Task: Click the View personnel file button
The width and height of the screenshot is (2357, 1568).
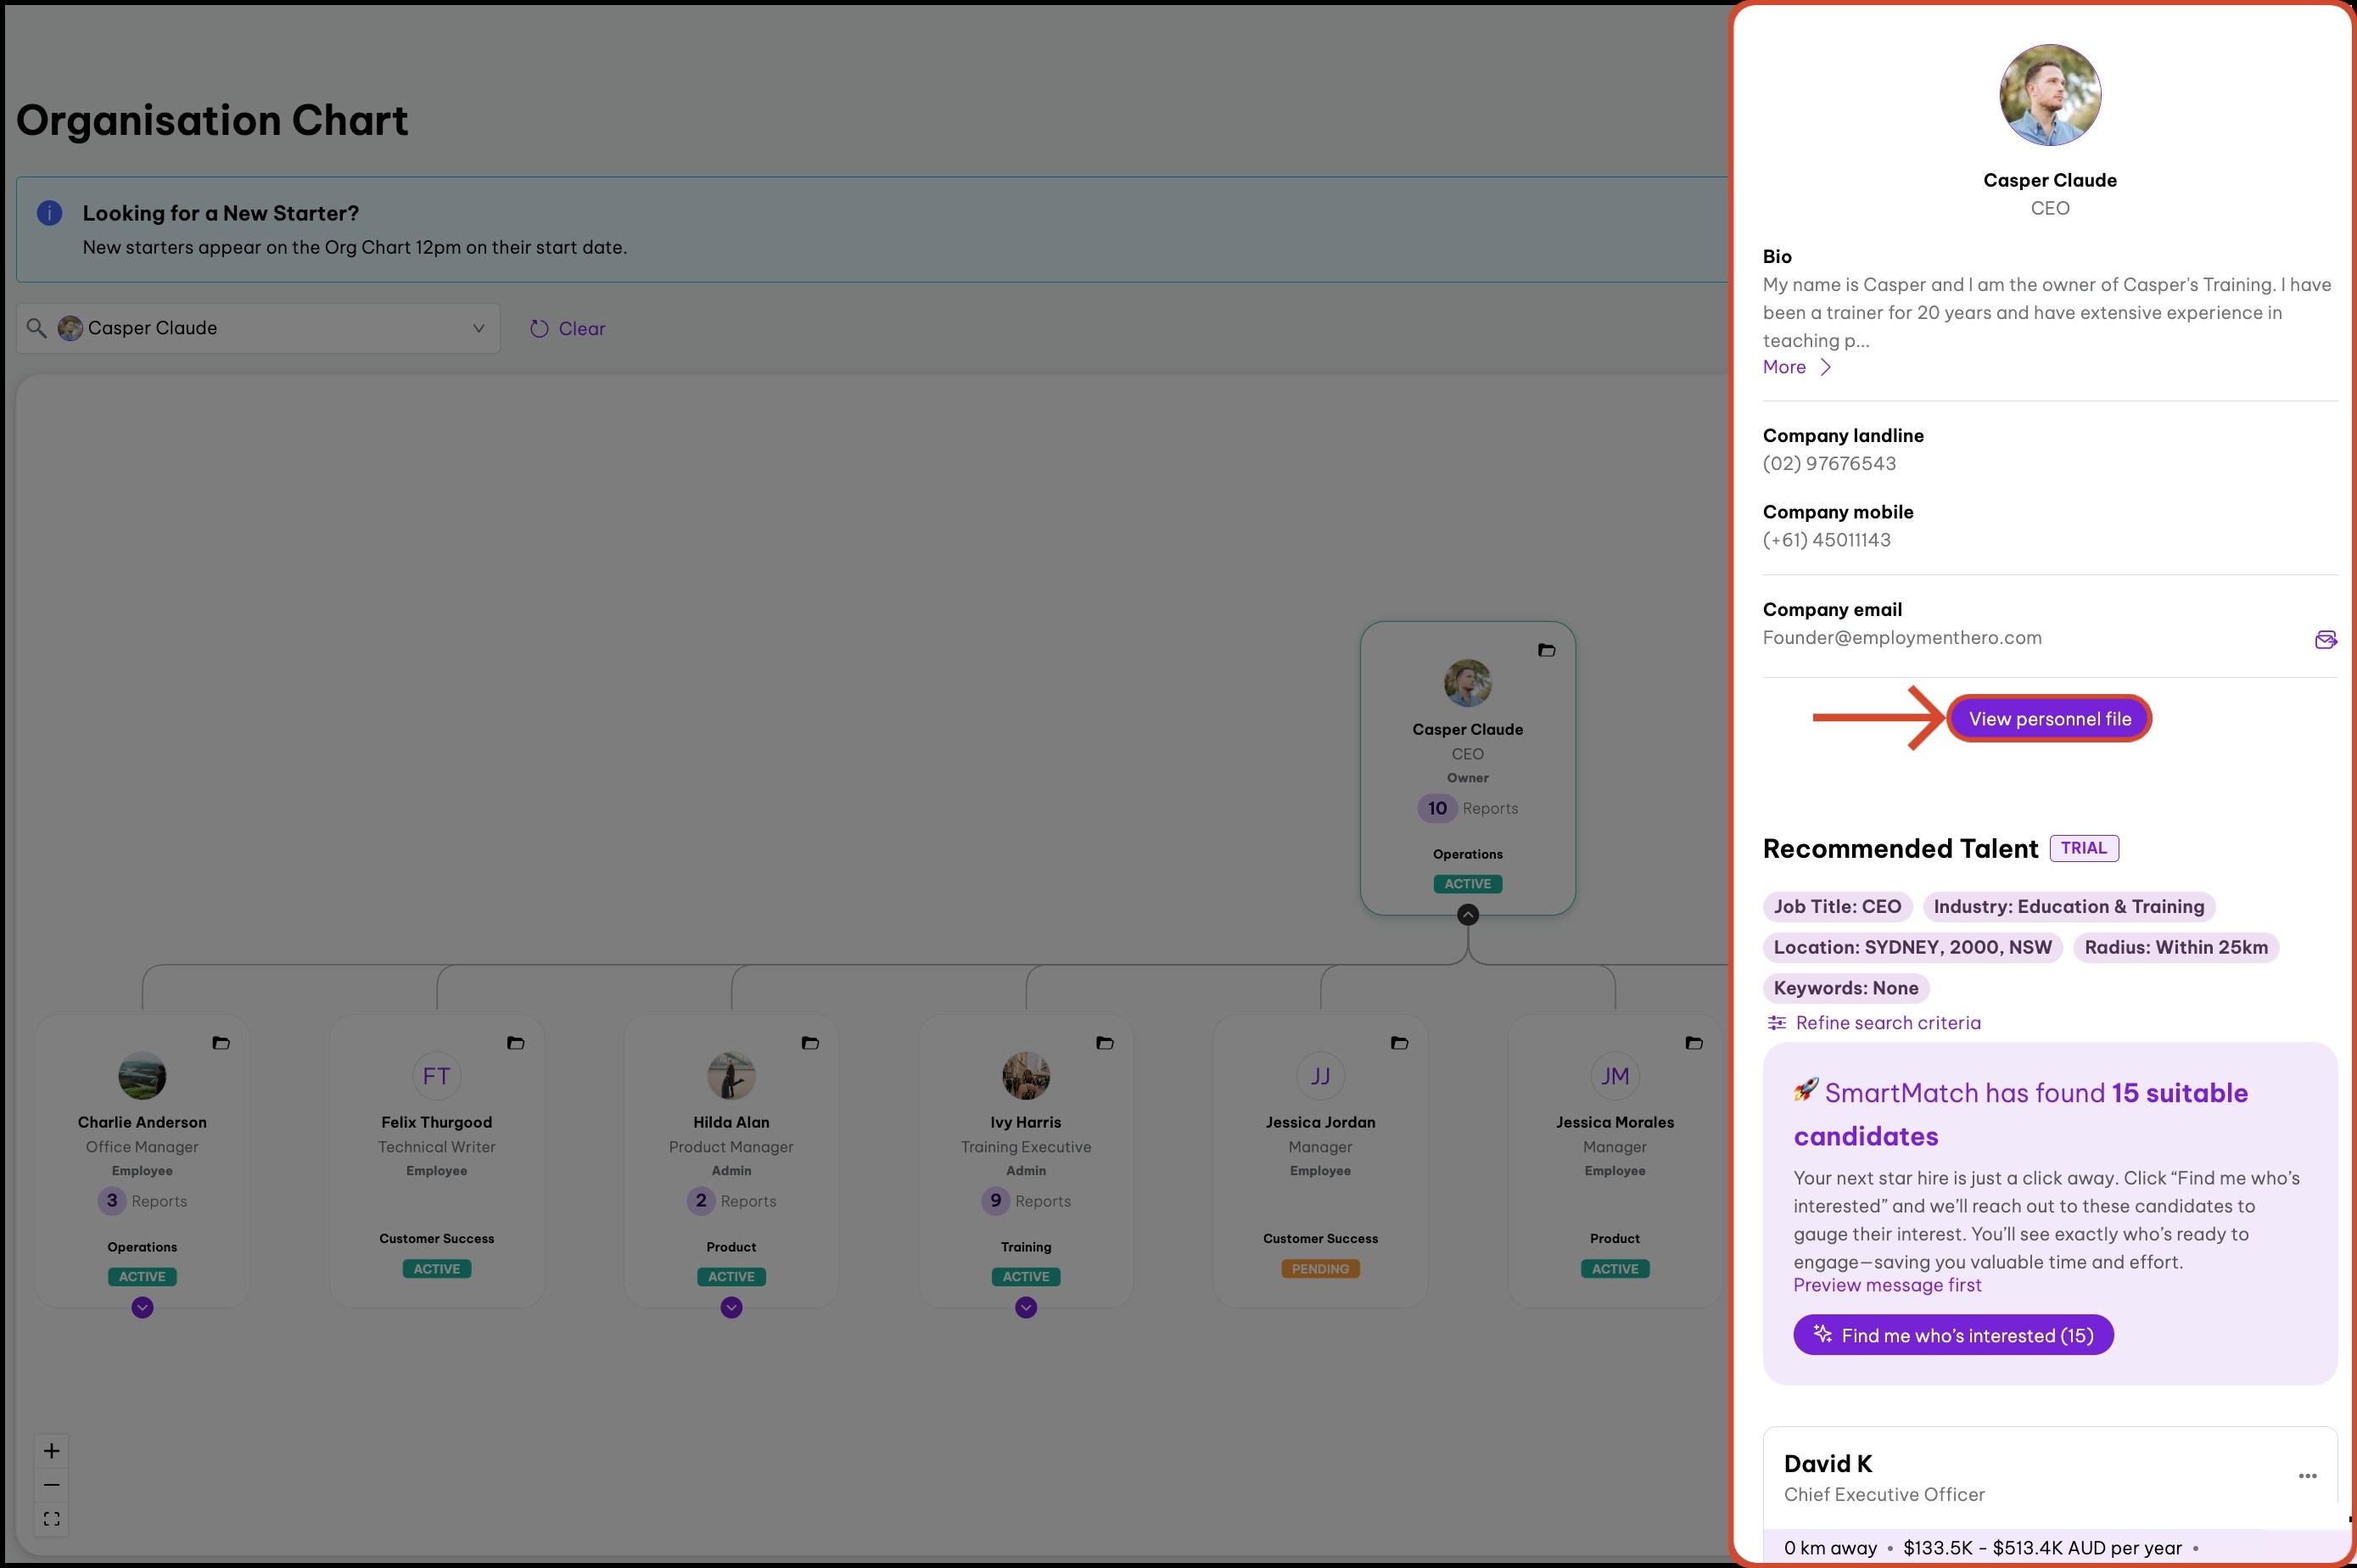Action: [2049, 719]
